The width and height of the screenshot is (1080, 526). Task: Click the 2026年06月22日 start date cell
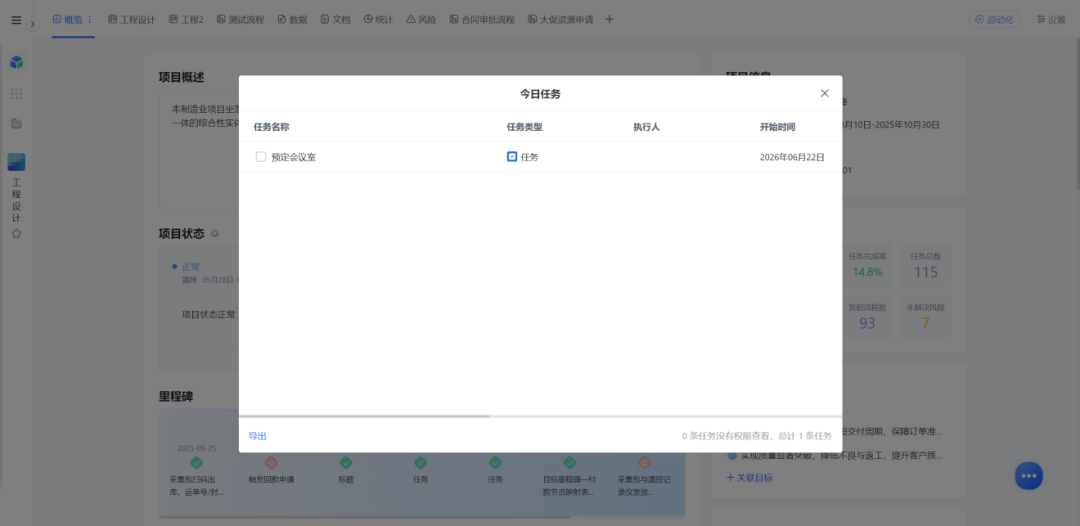coord(792,157)
